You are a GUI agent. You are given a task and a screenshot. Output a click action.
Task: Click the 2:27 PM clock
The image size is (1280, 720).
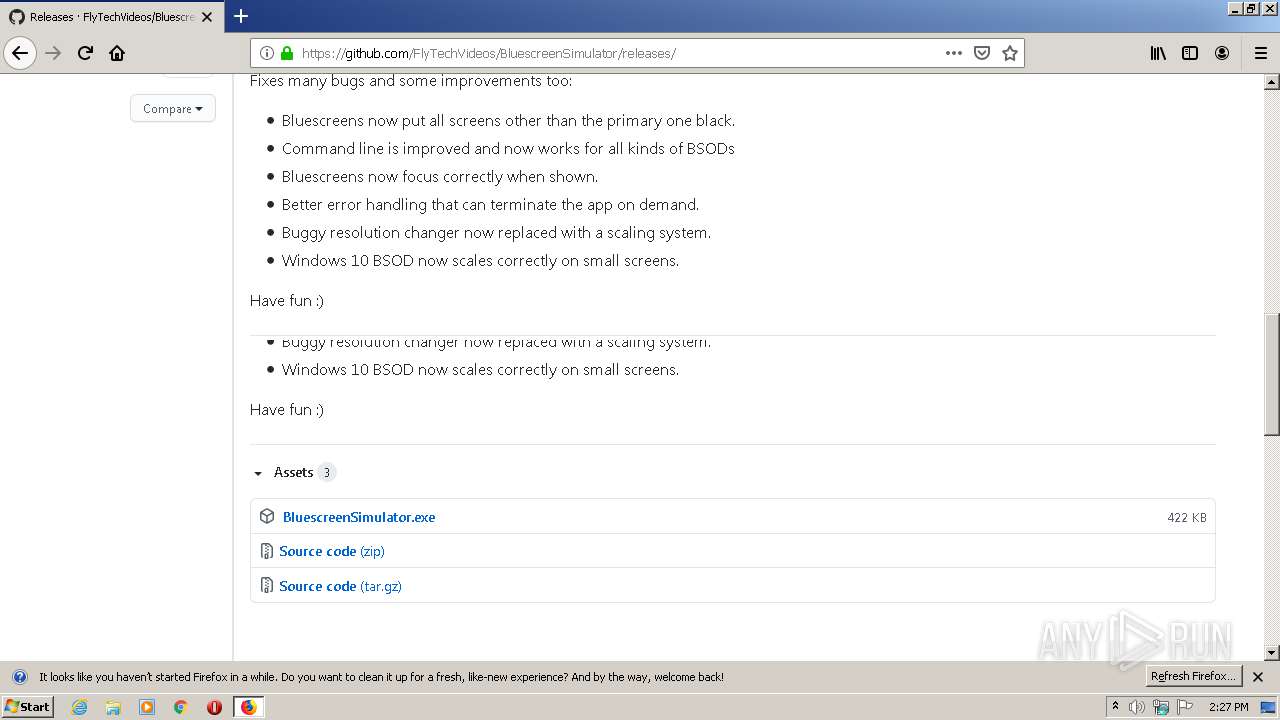(x=1228, y=707)
